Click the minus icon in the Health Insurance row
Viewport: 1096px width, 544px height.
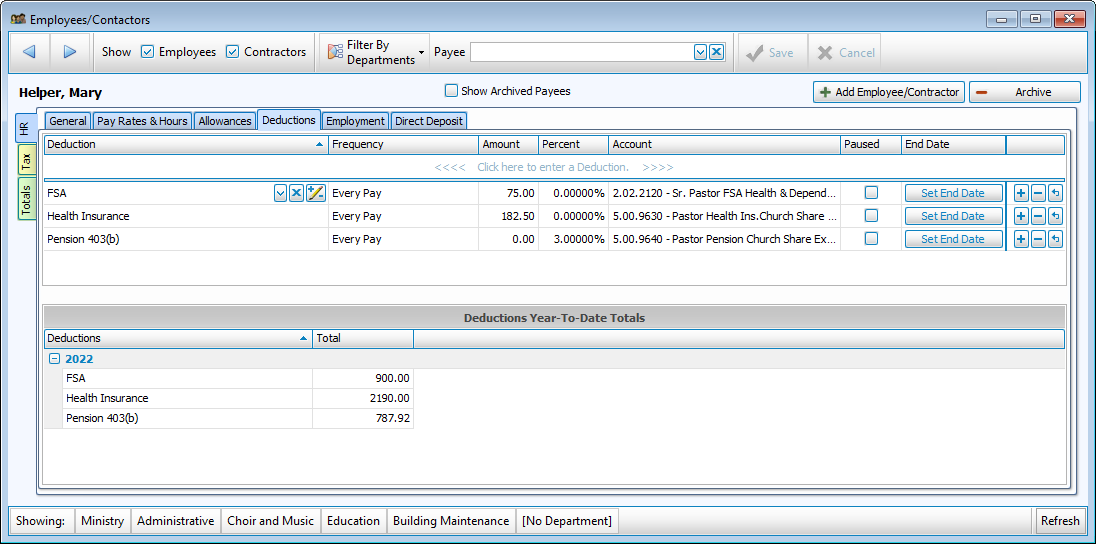[1038, 216]
